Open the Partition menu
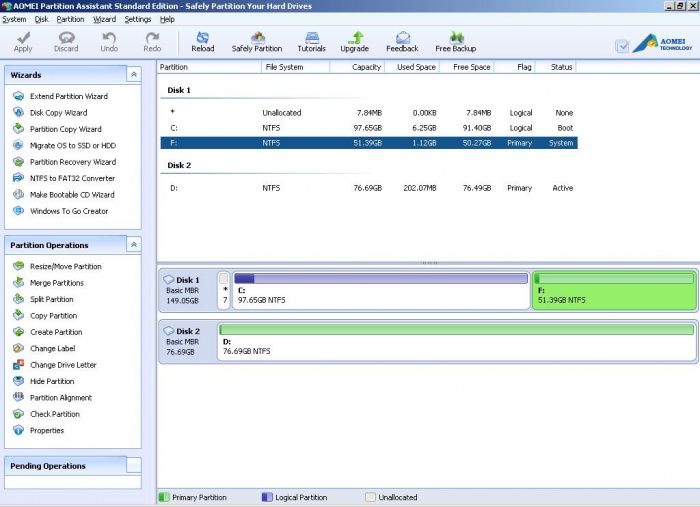The height and width of the screenshot is (507, 700). pos(70,19)
